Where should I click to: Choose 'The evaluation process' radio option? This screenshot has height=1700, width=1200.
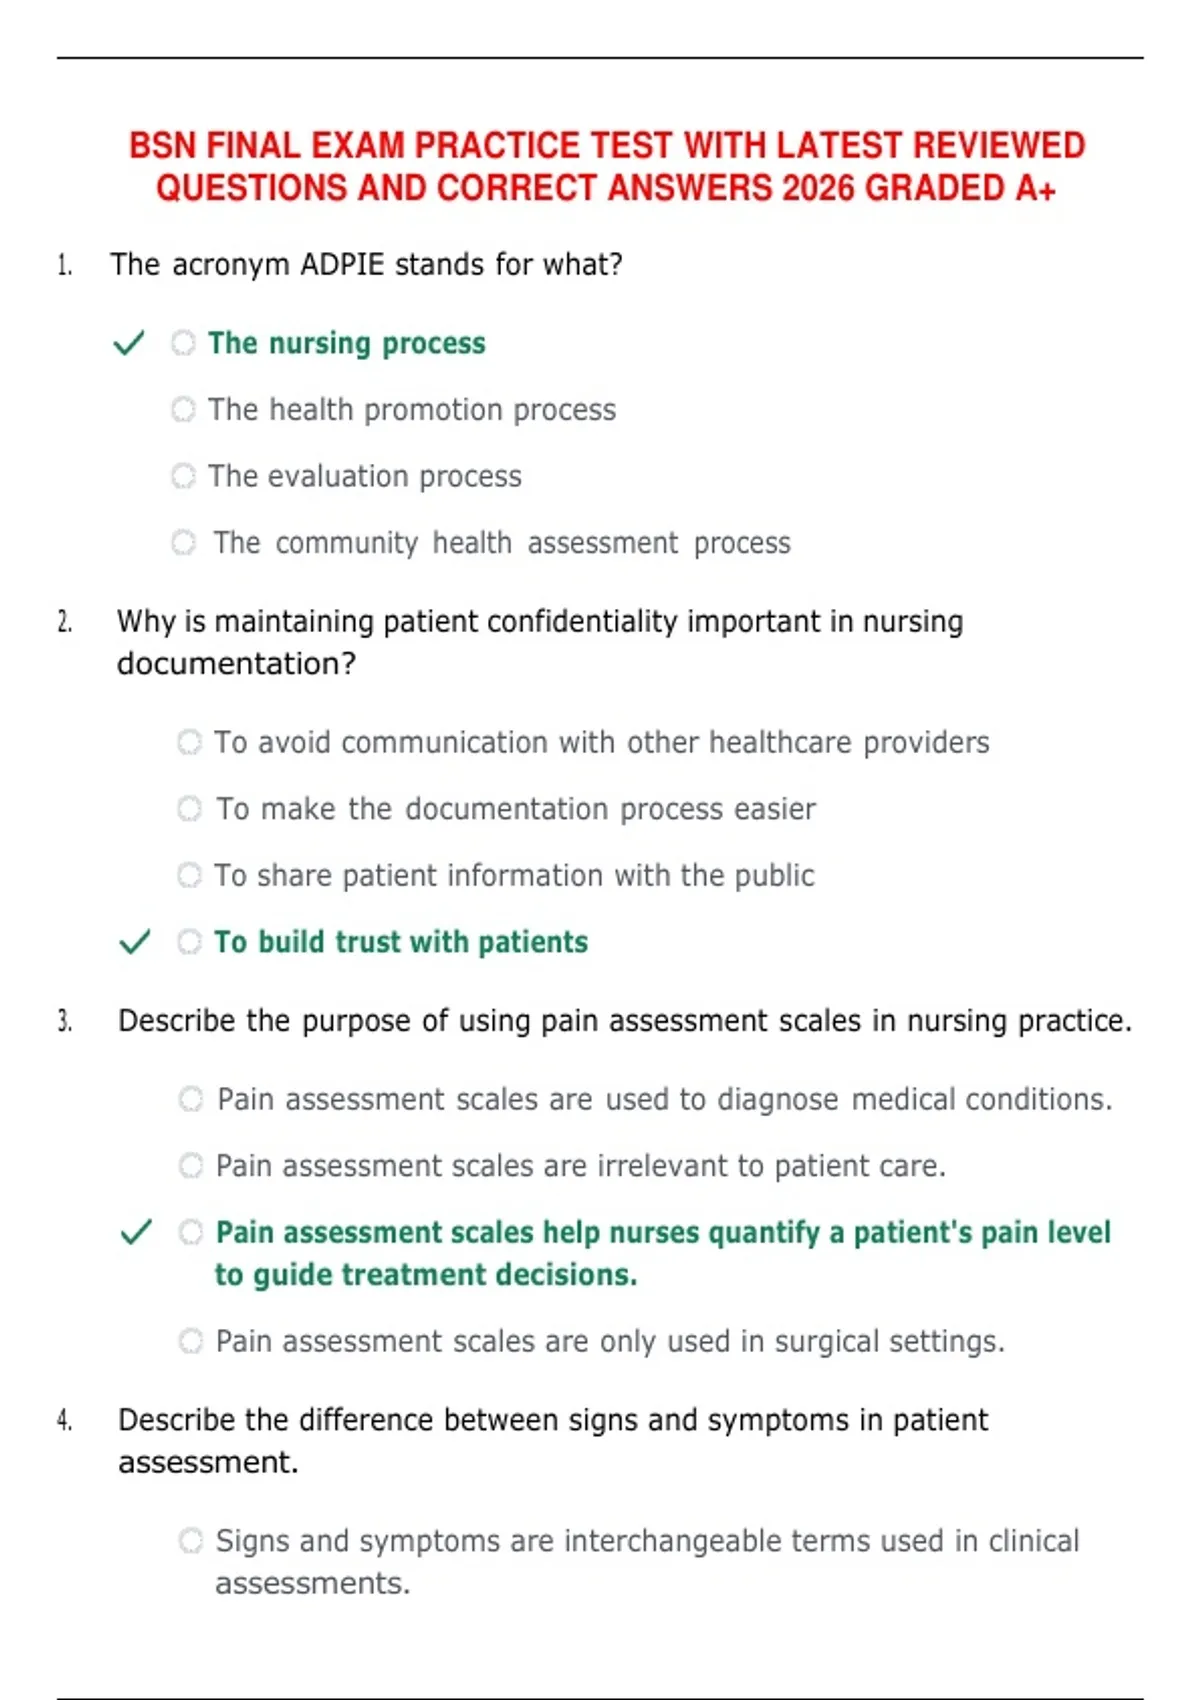point(183,476)
